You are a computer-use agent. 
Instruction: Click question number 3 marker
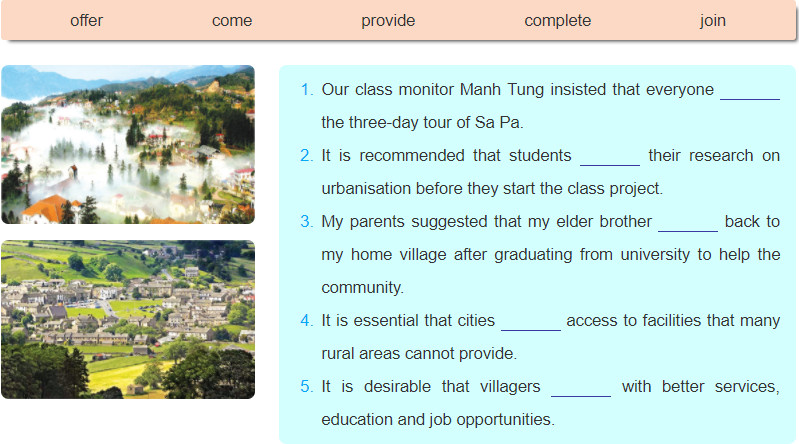click(306, 221)
